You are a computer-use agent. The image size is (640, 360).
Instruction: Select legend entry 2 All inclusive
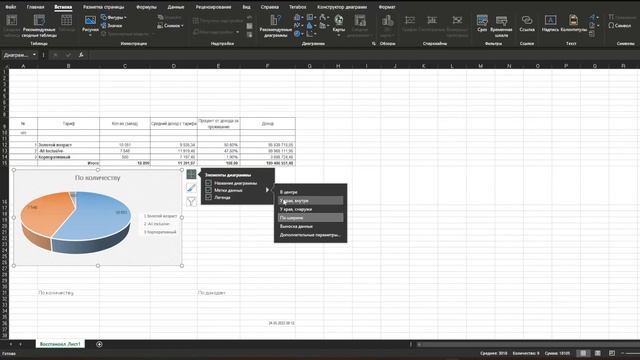157,224
